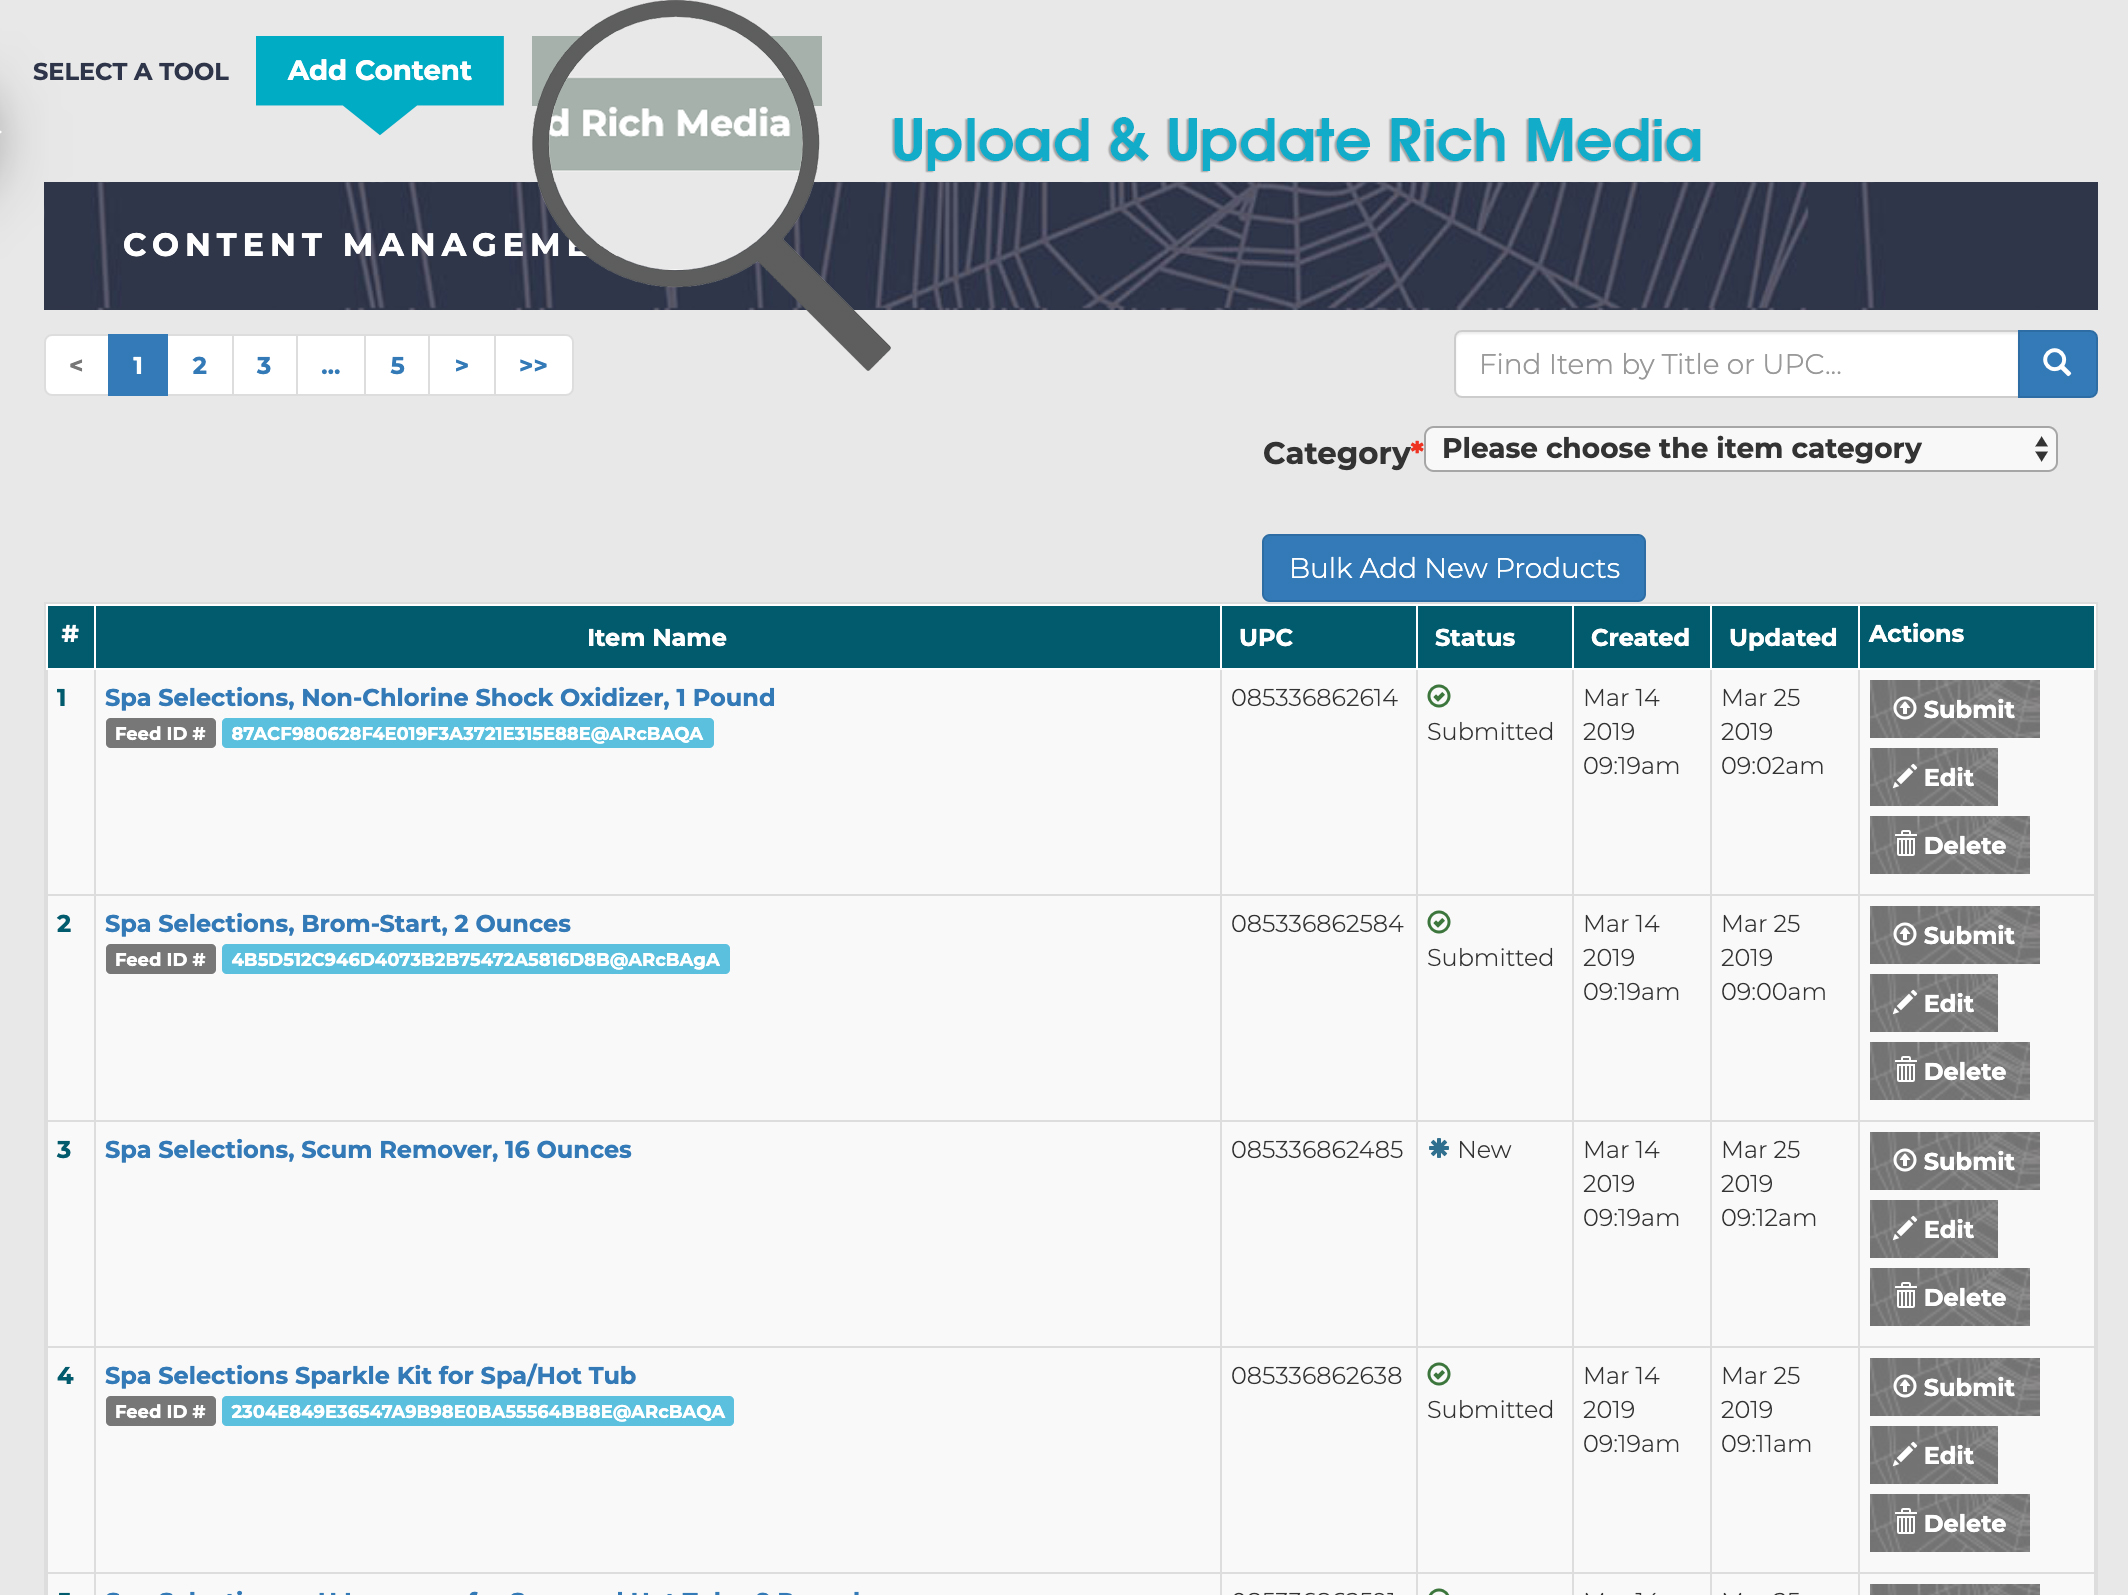This screenshot has height=1595, width=2128.
Task: Focus the Find Item by Title field
Action: click(1735, 364)
